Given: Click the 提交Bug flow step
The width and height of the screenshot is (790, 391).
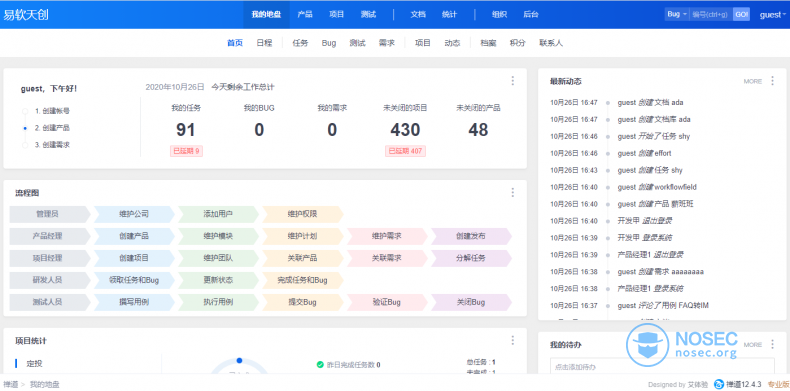Looking at the screenshot, I should (x=302, y=302).
